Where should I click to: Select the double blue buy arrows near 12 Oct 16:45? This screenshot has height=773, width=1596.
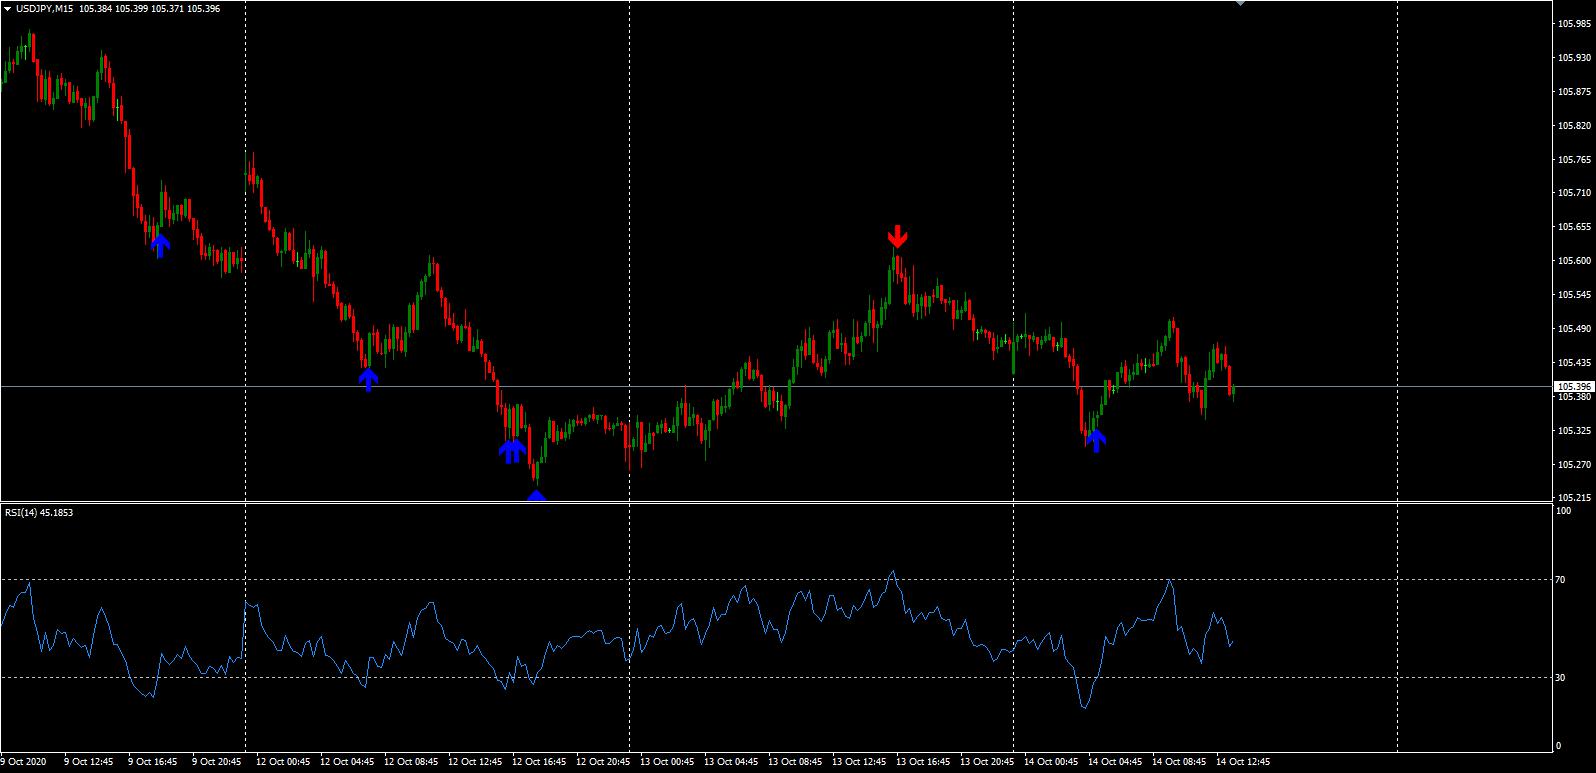coord(512,451)
